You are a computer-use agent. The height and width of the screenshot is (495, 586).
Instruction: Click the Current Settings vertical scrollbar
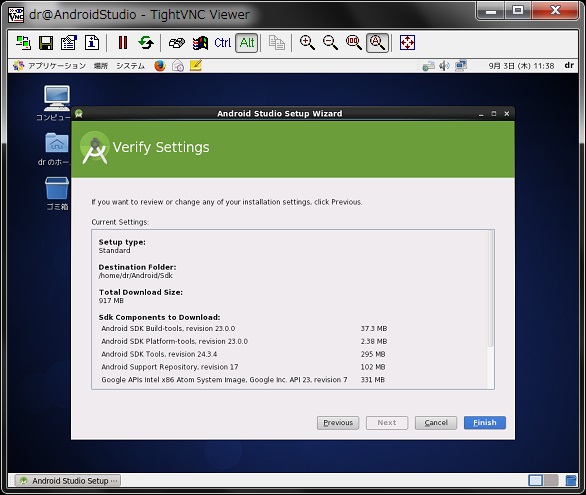pyautogui.click(x=491, y=309)
